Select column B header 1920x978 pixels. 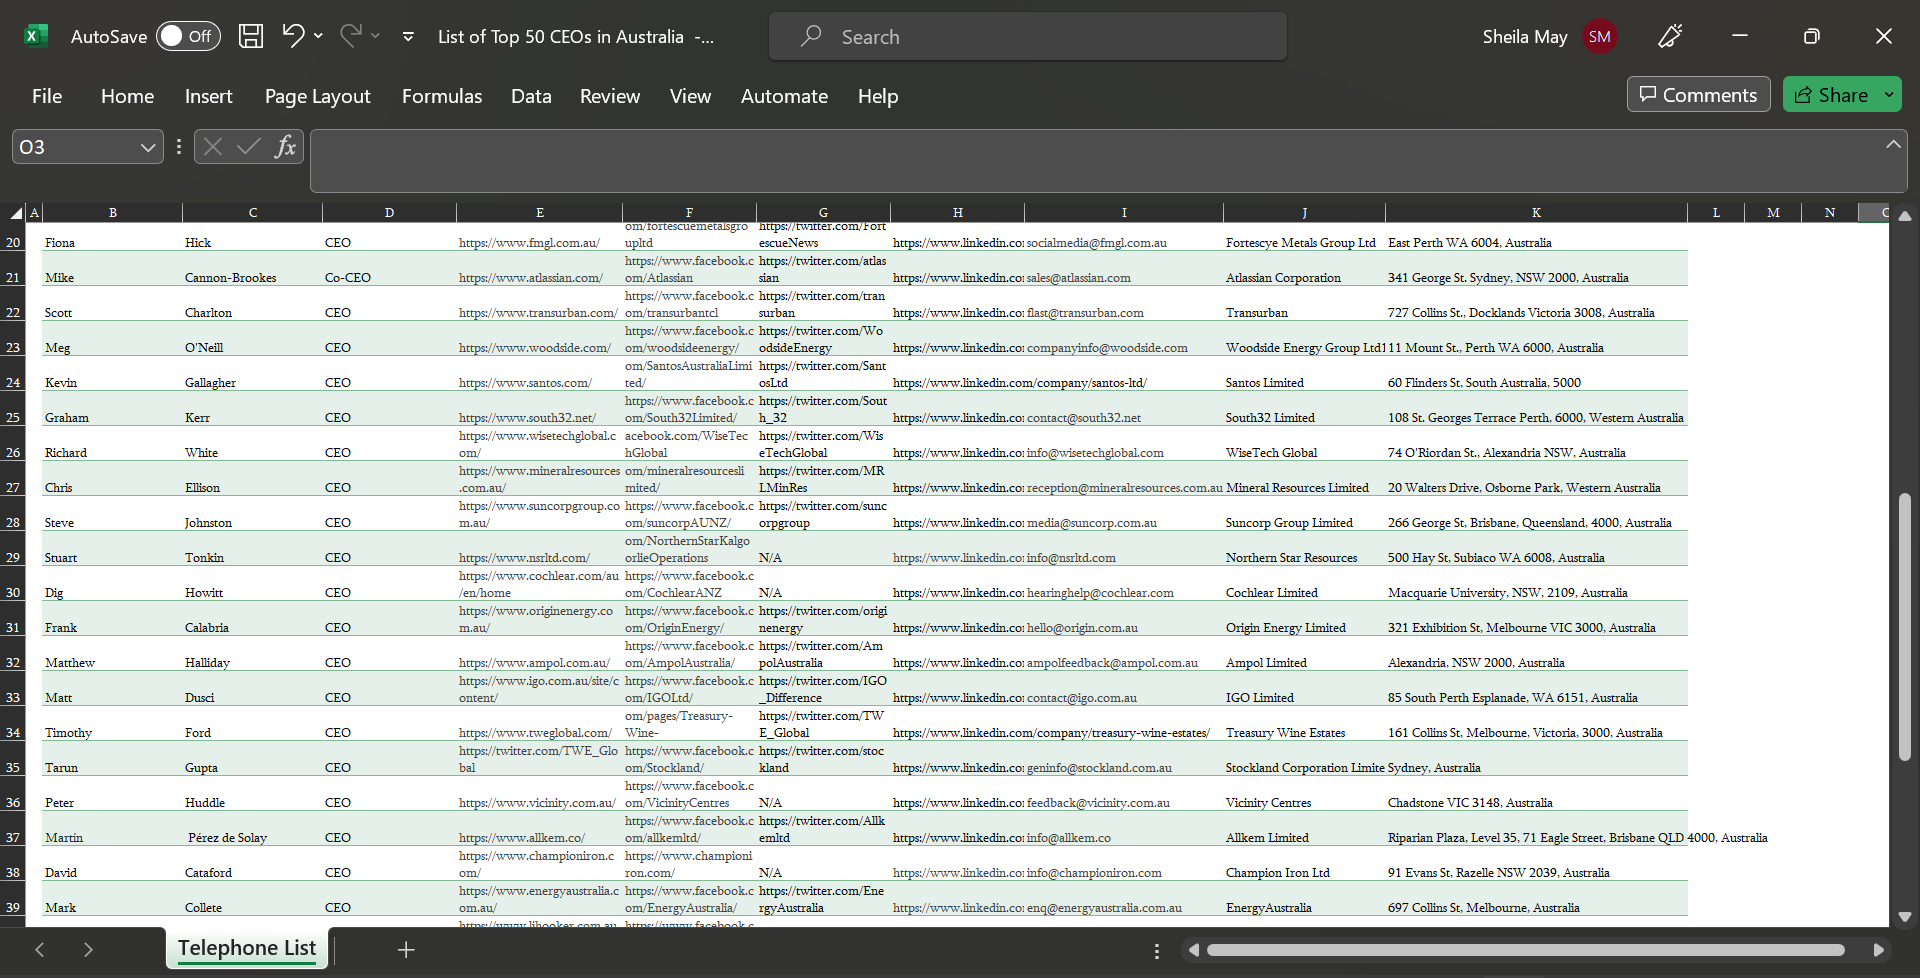pyautogui.click(x=113, y=212)
